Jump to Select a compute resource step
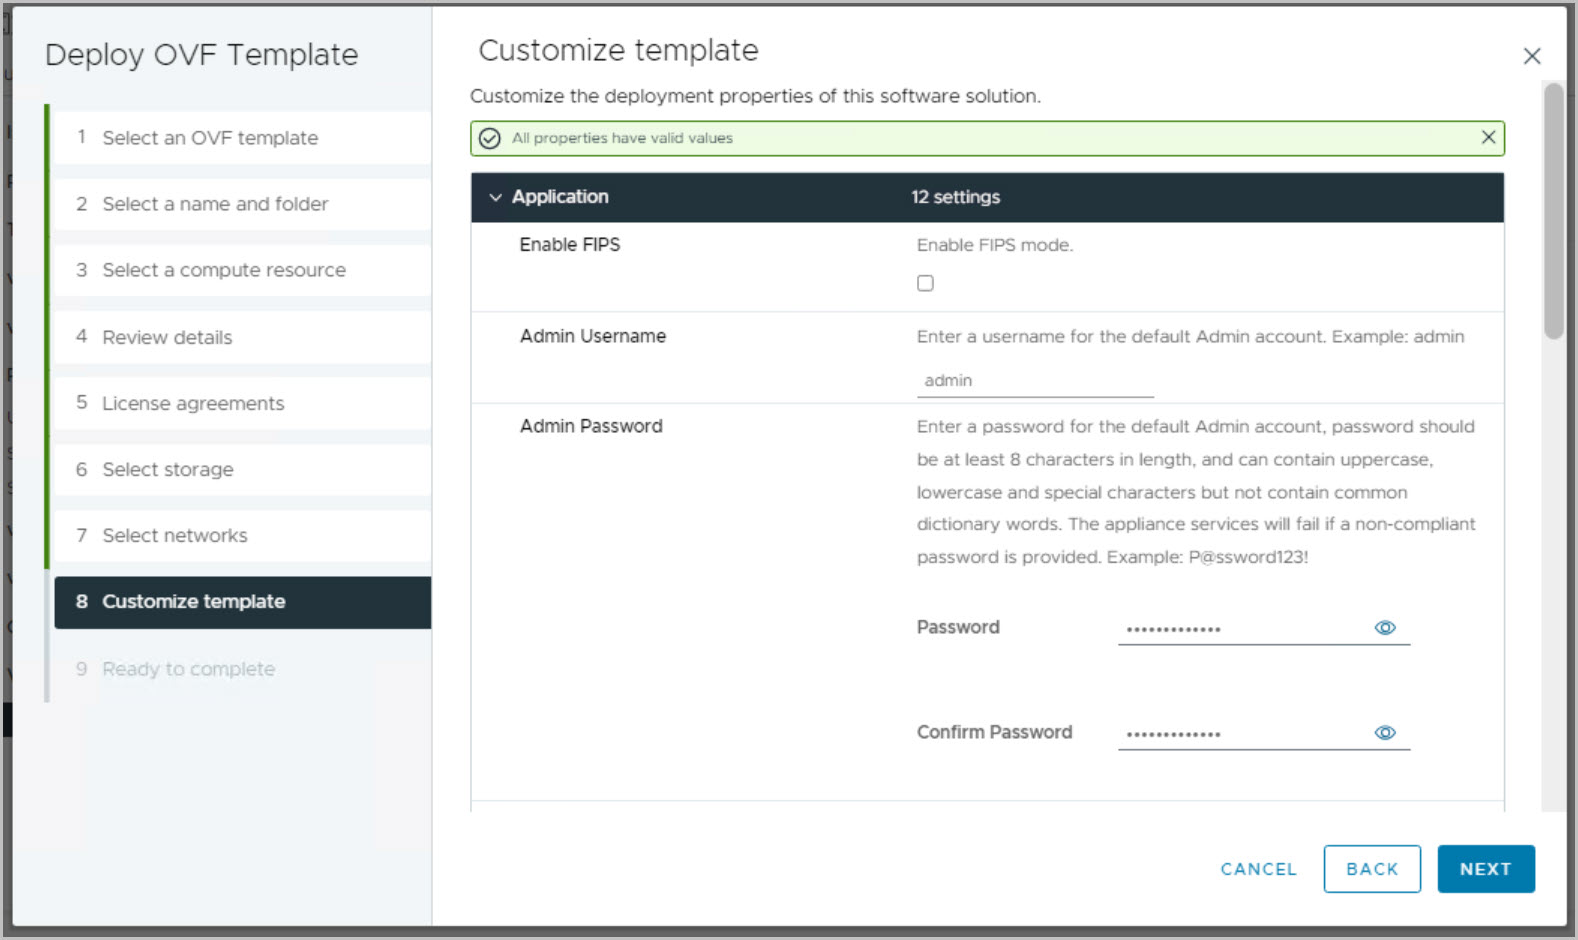The image size is (1578, 940). click(x=224, y=270)
